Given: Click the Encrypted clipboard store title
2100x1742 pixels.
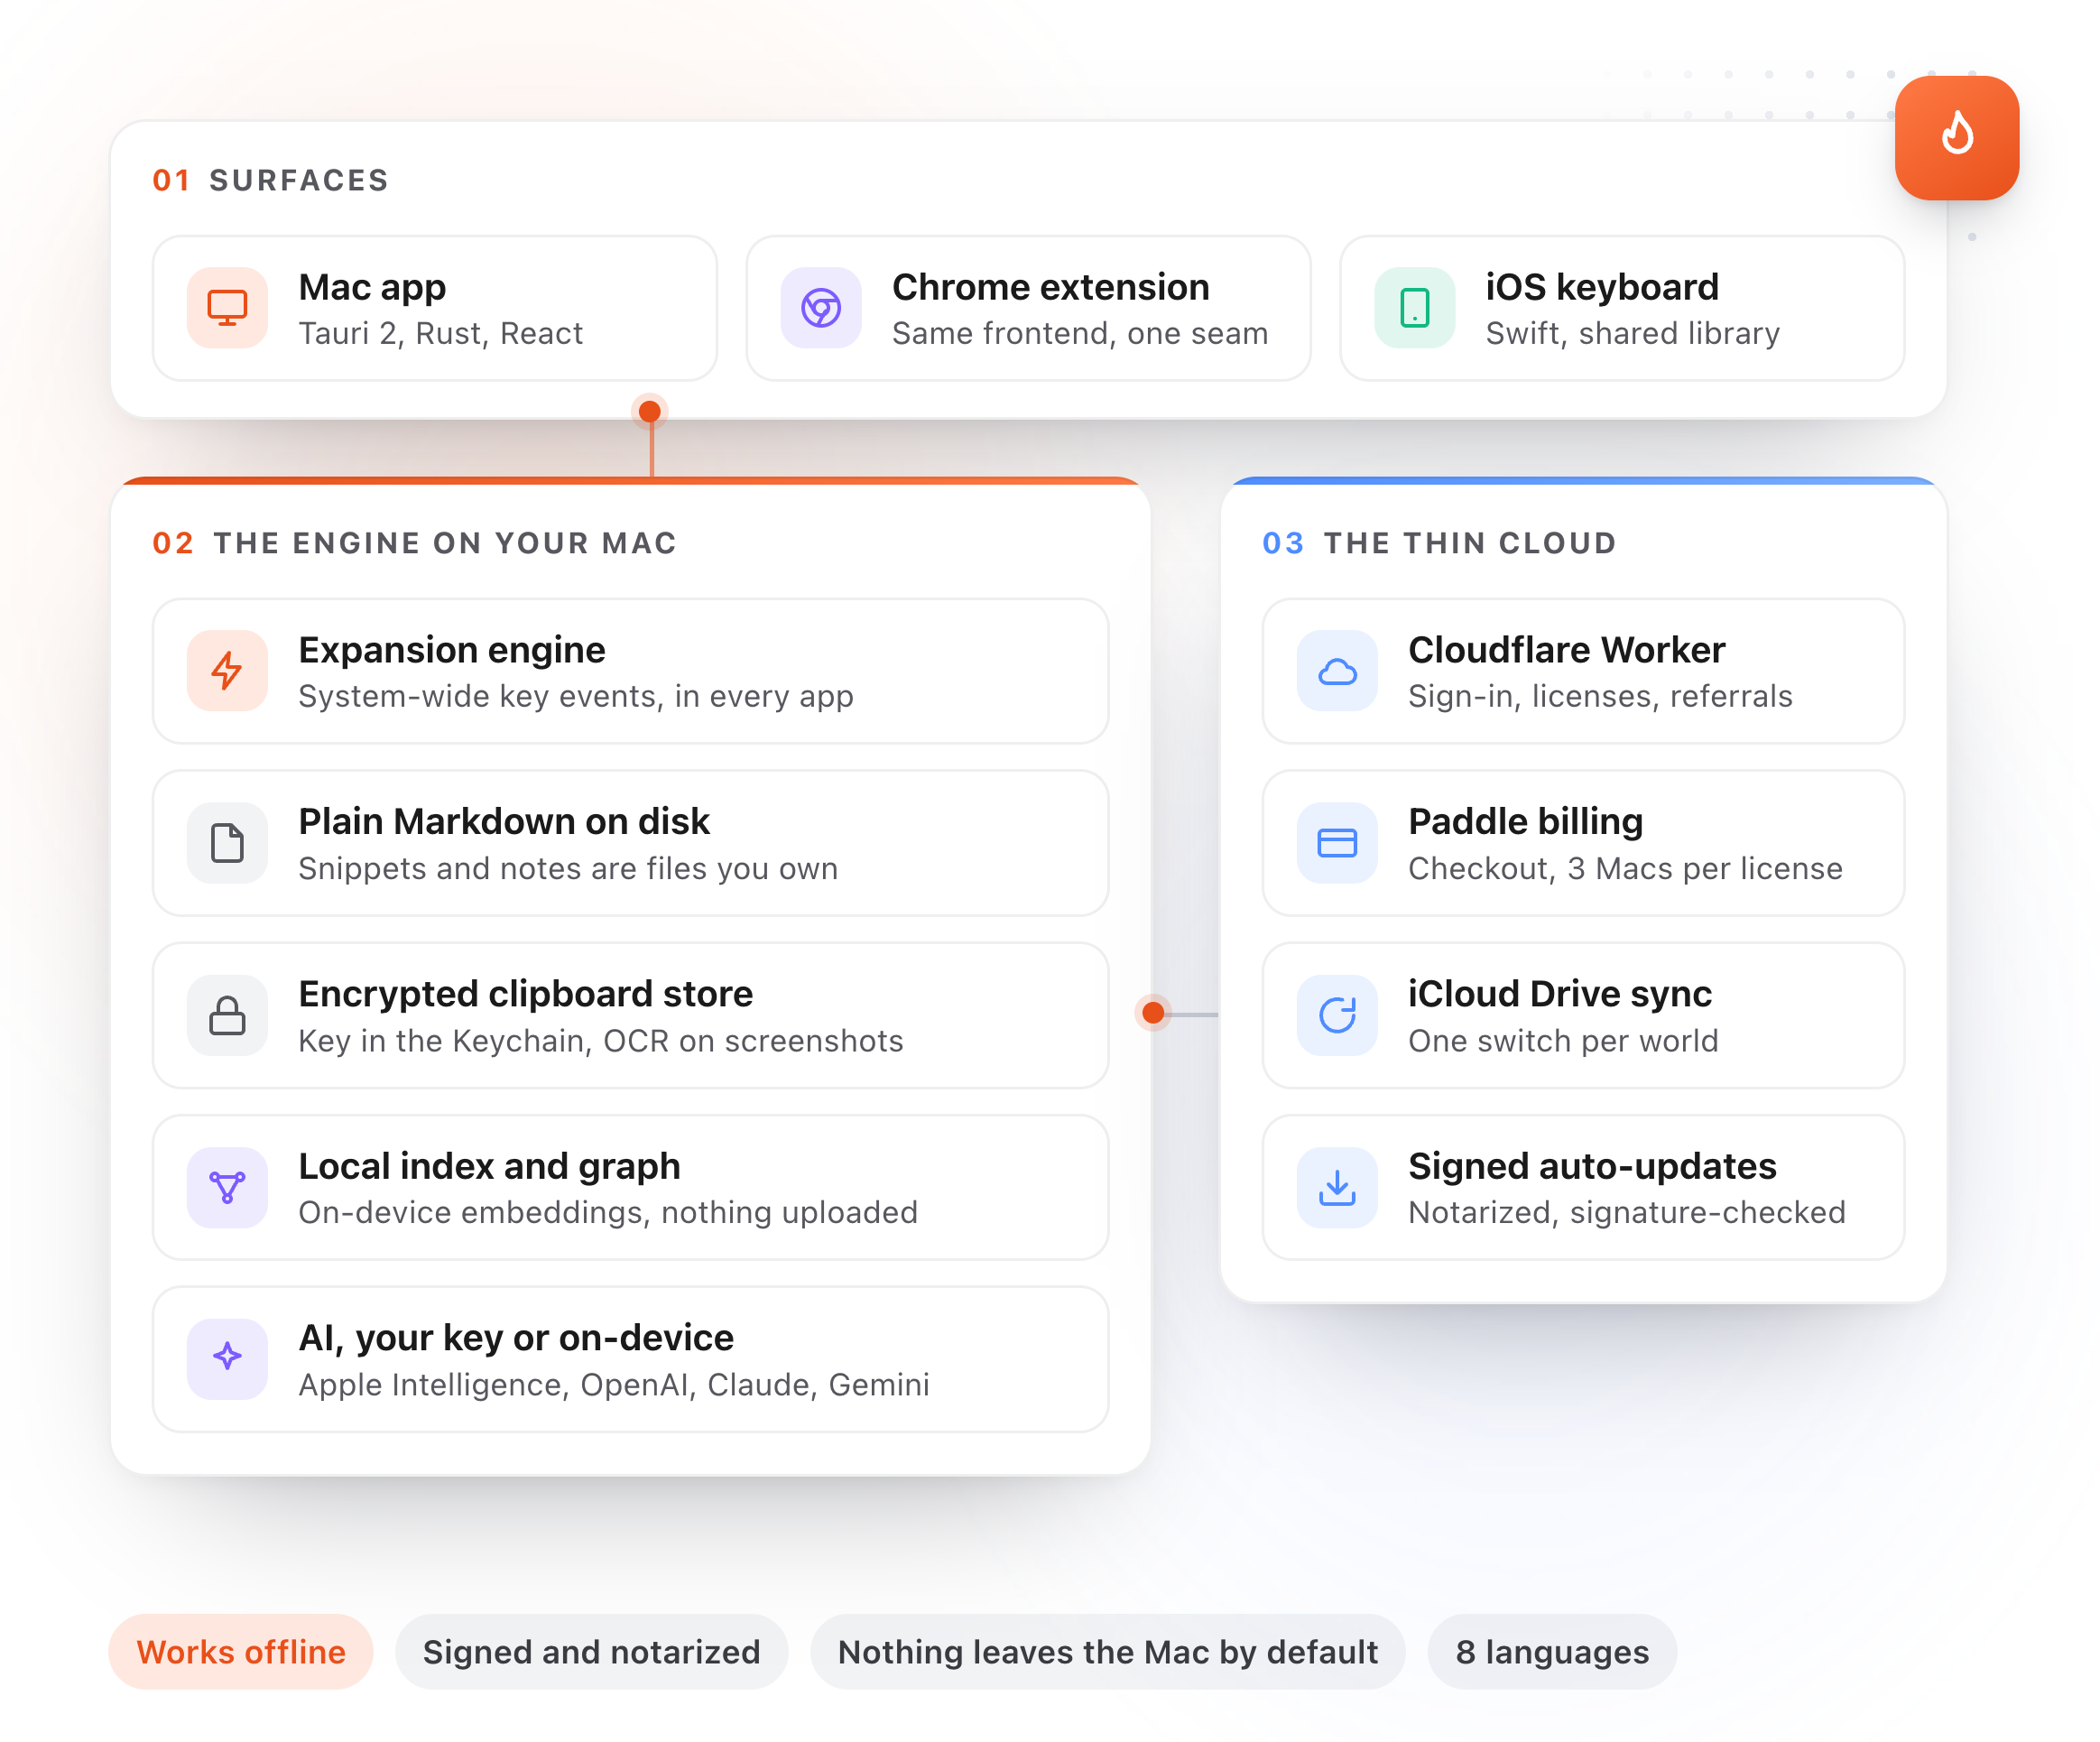Looking at the screenshot, I should [525, 994].
